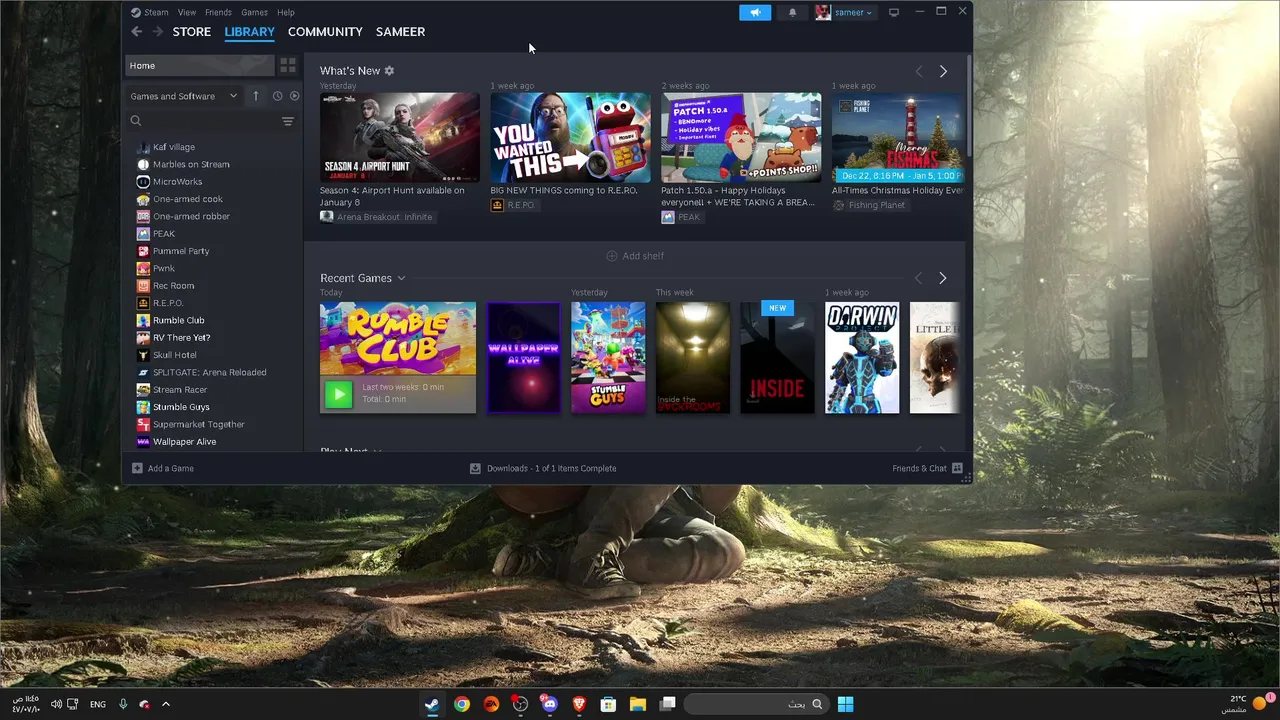This screenshot has width=1280, height=720.
Task: Open Google Chrome from the taskbar
Action: [461, 704]
